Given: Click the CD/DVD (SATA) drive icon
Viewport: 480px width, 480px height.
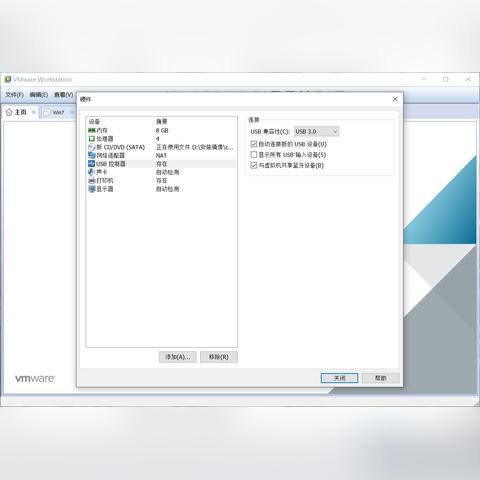Looking at the screenshot, I should 92,147.
